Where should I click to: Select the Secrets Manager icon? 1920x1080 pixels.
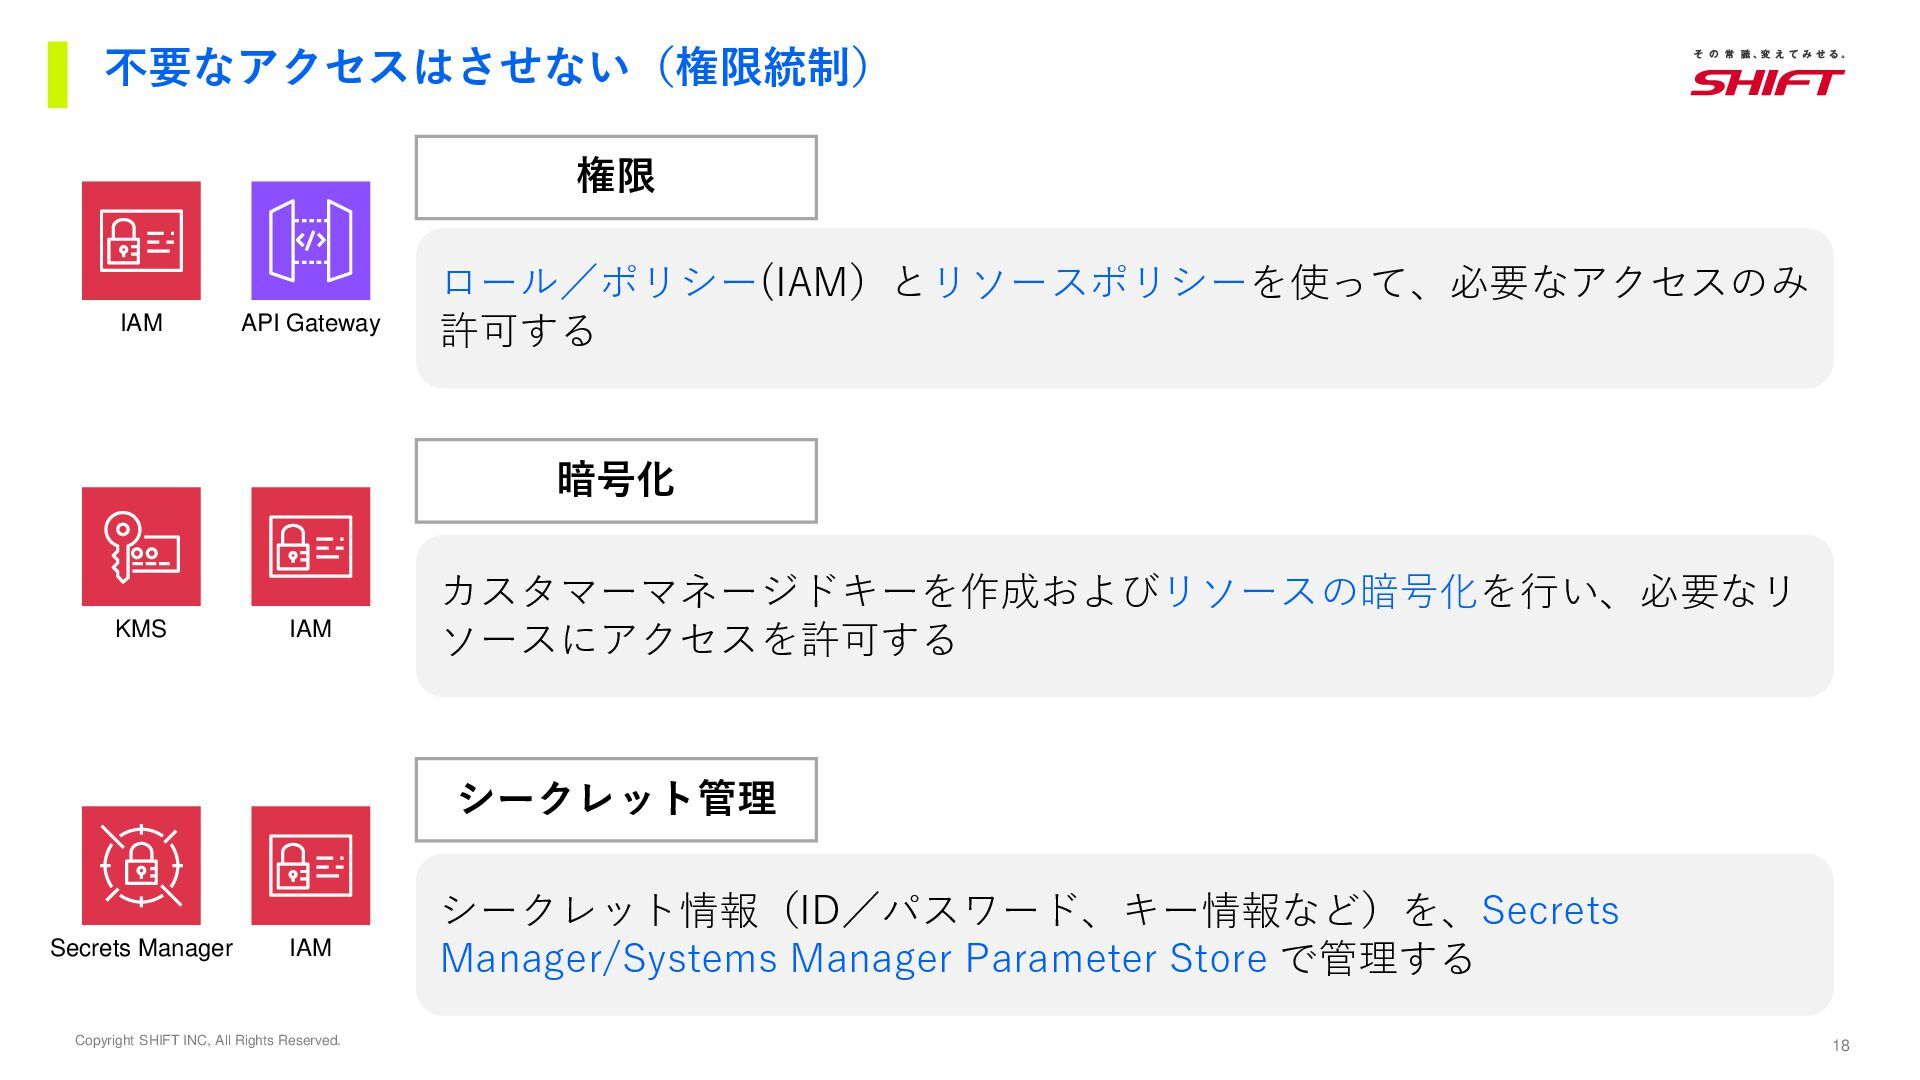click(x=141, y=865)
